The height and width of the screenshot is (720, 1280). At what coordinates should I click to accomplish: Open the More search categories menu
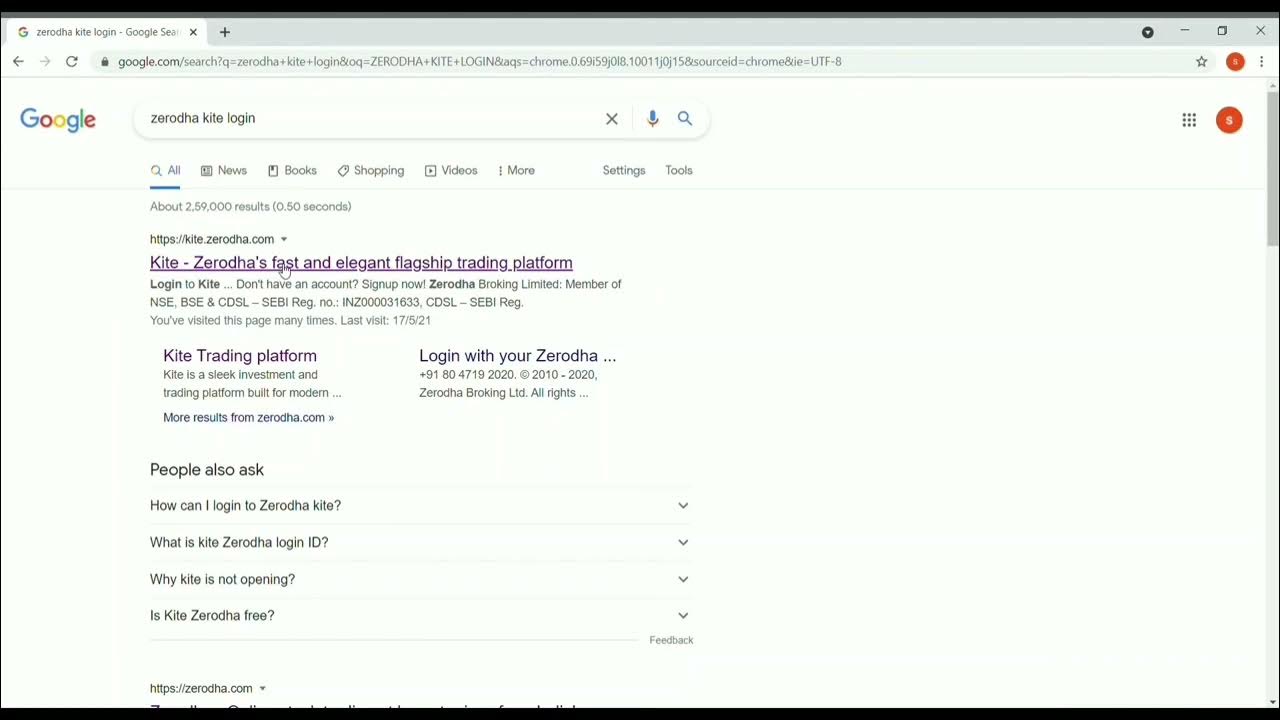click(517, 171)
